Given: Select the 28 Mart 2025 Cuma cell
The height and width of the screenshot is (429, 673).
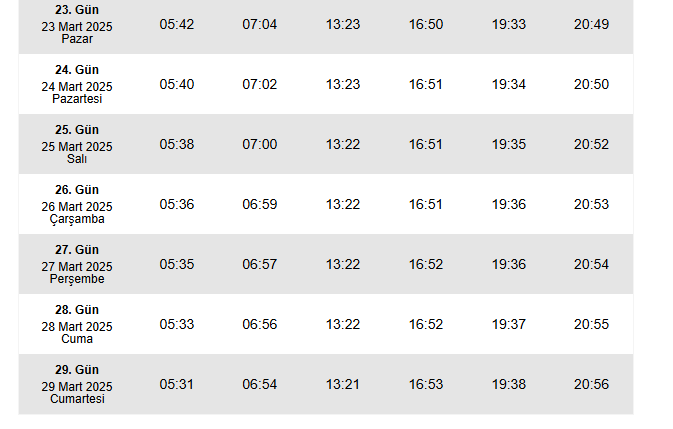Looking at the screenshot, I should pos(77,324).
